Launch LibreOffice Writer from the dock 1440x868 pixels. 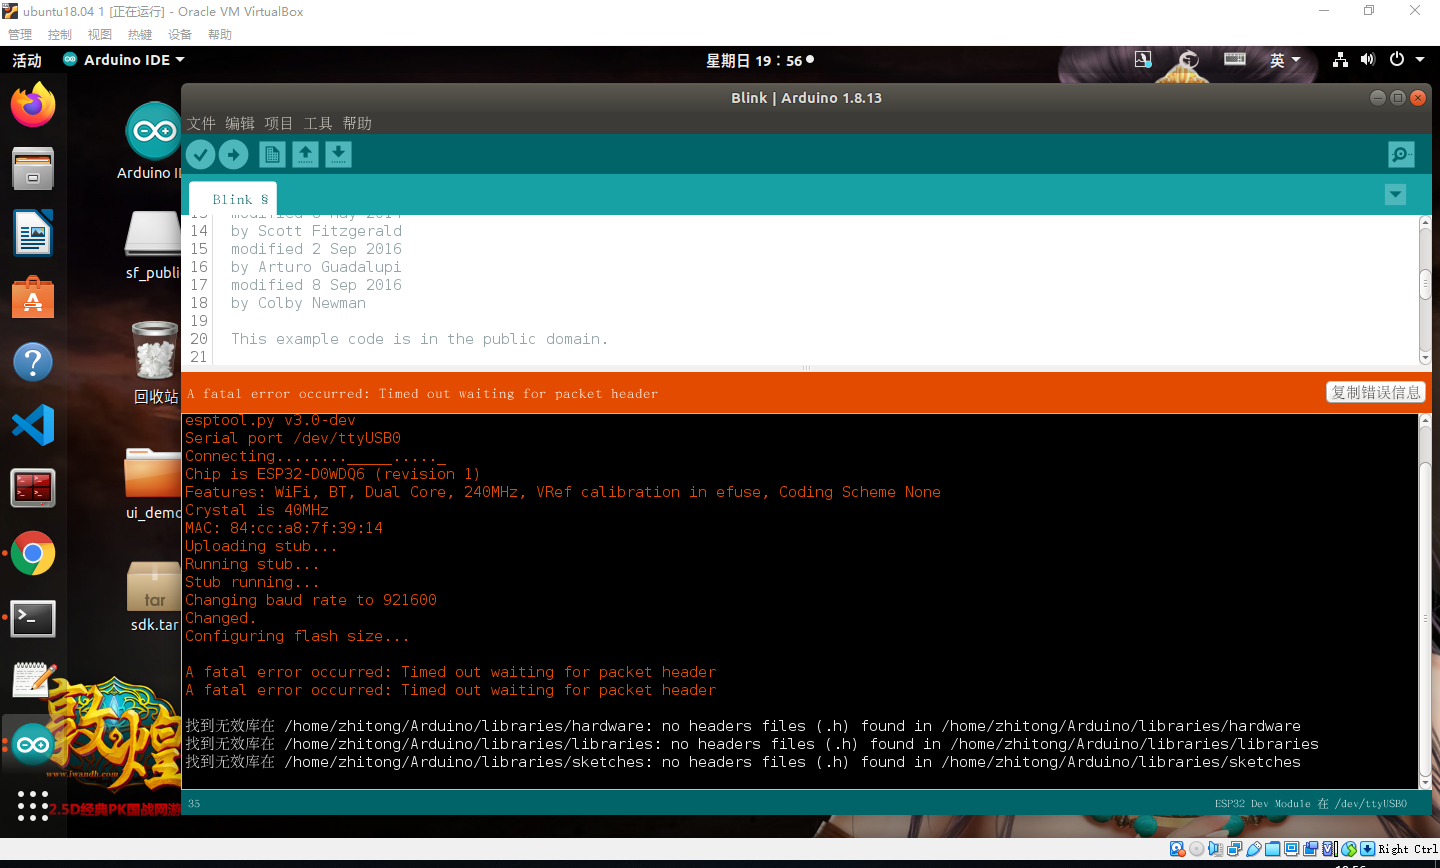pos(33,233)
